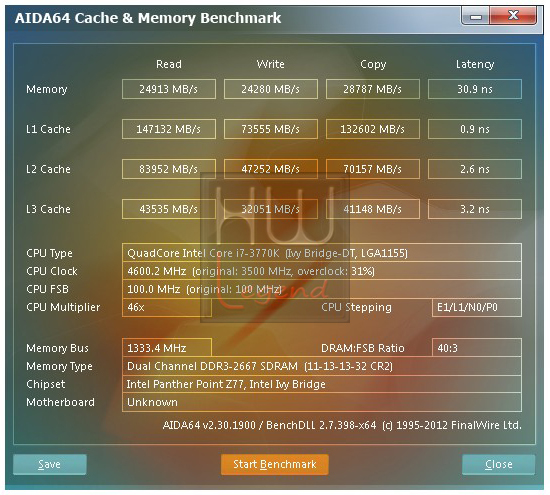Viewport: 550px width, 495px height.
Task: Click the Memory Type DDR3-2667 field
Action: 322,366
